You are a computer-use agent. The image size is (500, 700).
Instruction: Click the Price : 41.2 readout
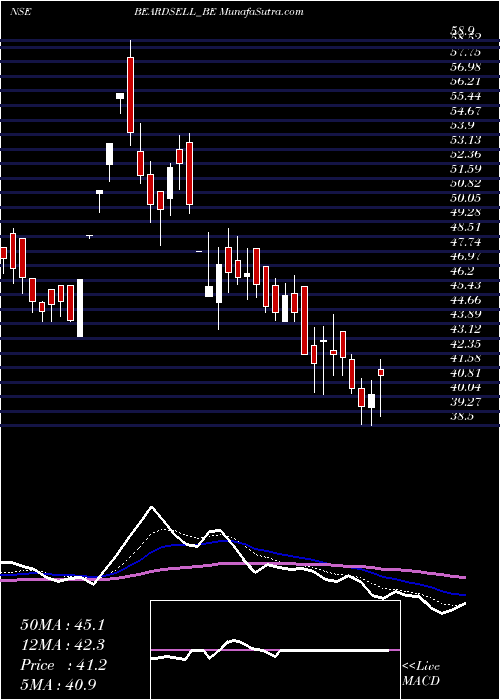[x=63, y=665]
